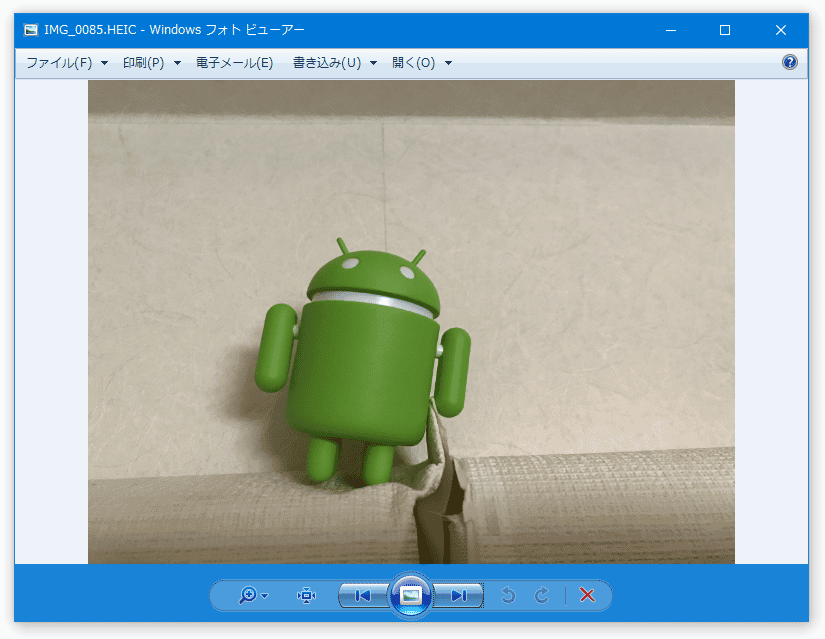Click the Android figure photo
The width and height of the screenshot is (825, 639).
(x=411, y=322)
